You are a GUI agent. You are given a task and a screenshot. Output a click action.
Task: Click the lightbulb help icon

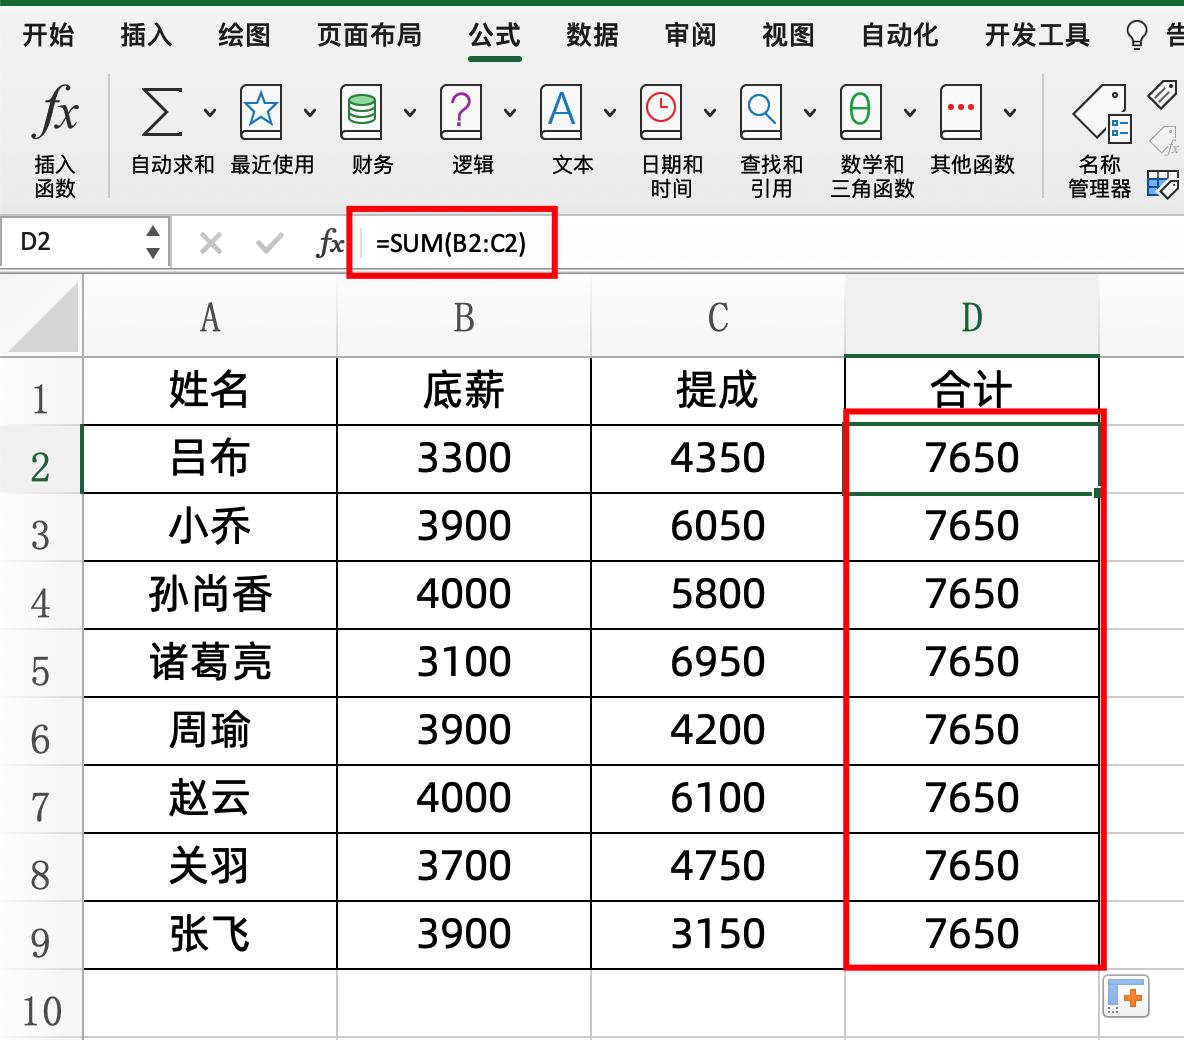click(1135, 35)
